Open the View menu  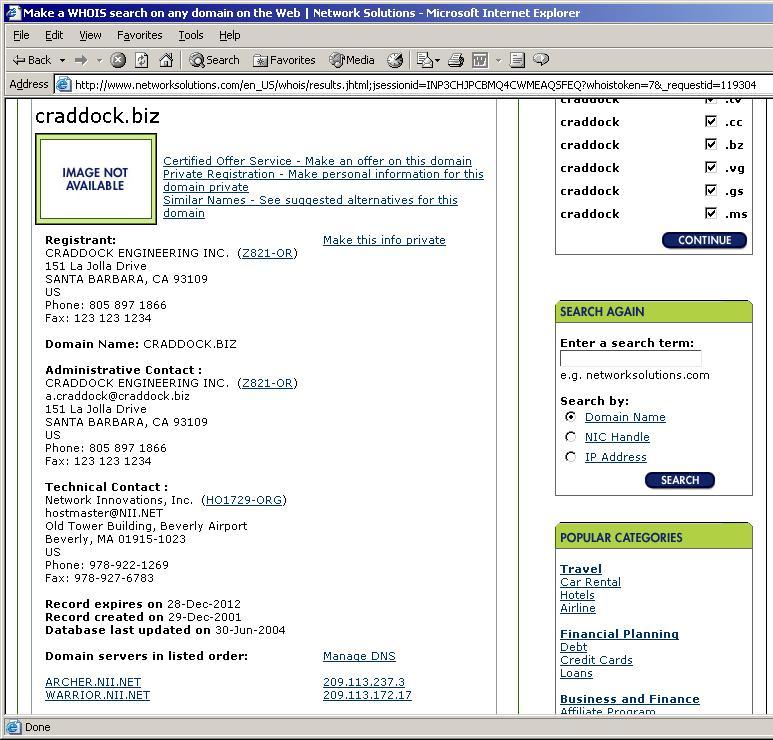[x=90, y=35]
